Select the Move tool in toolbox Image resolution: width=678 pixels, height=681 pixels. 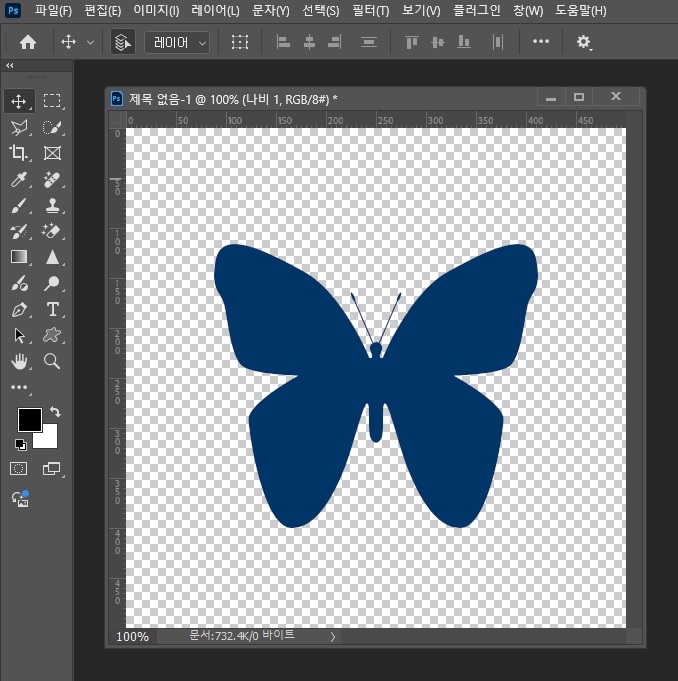(x=19, y=102)
